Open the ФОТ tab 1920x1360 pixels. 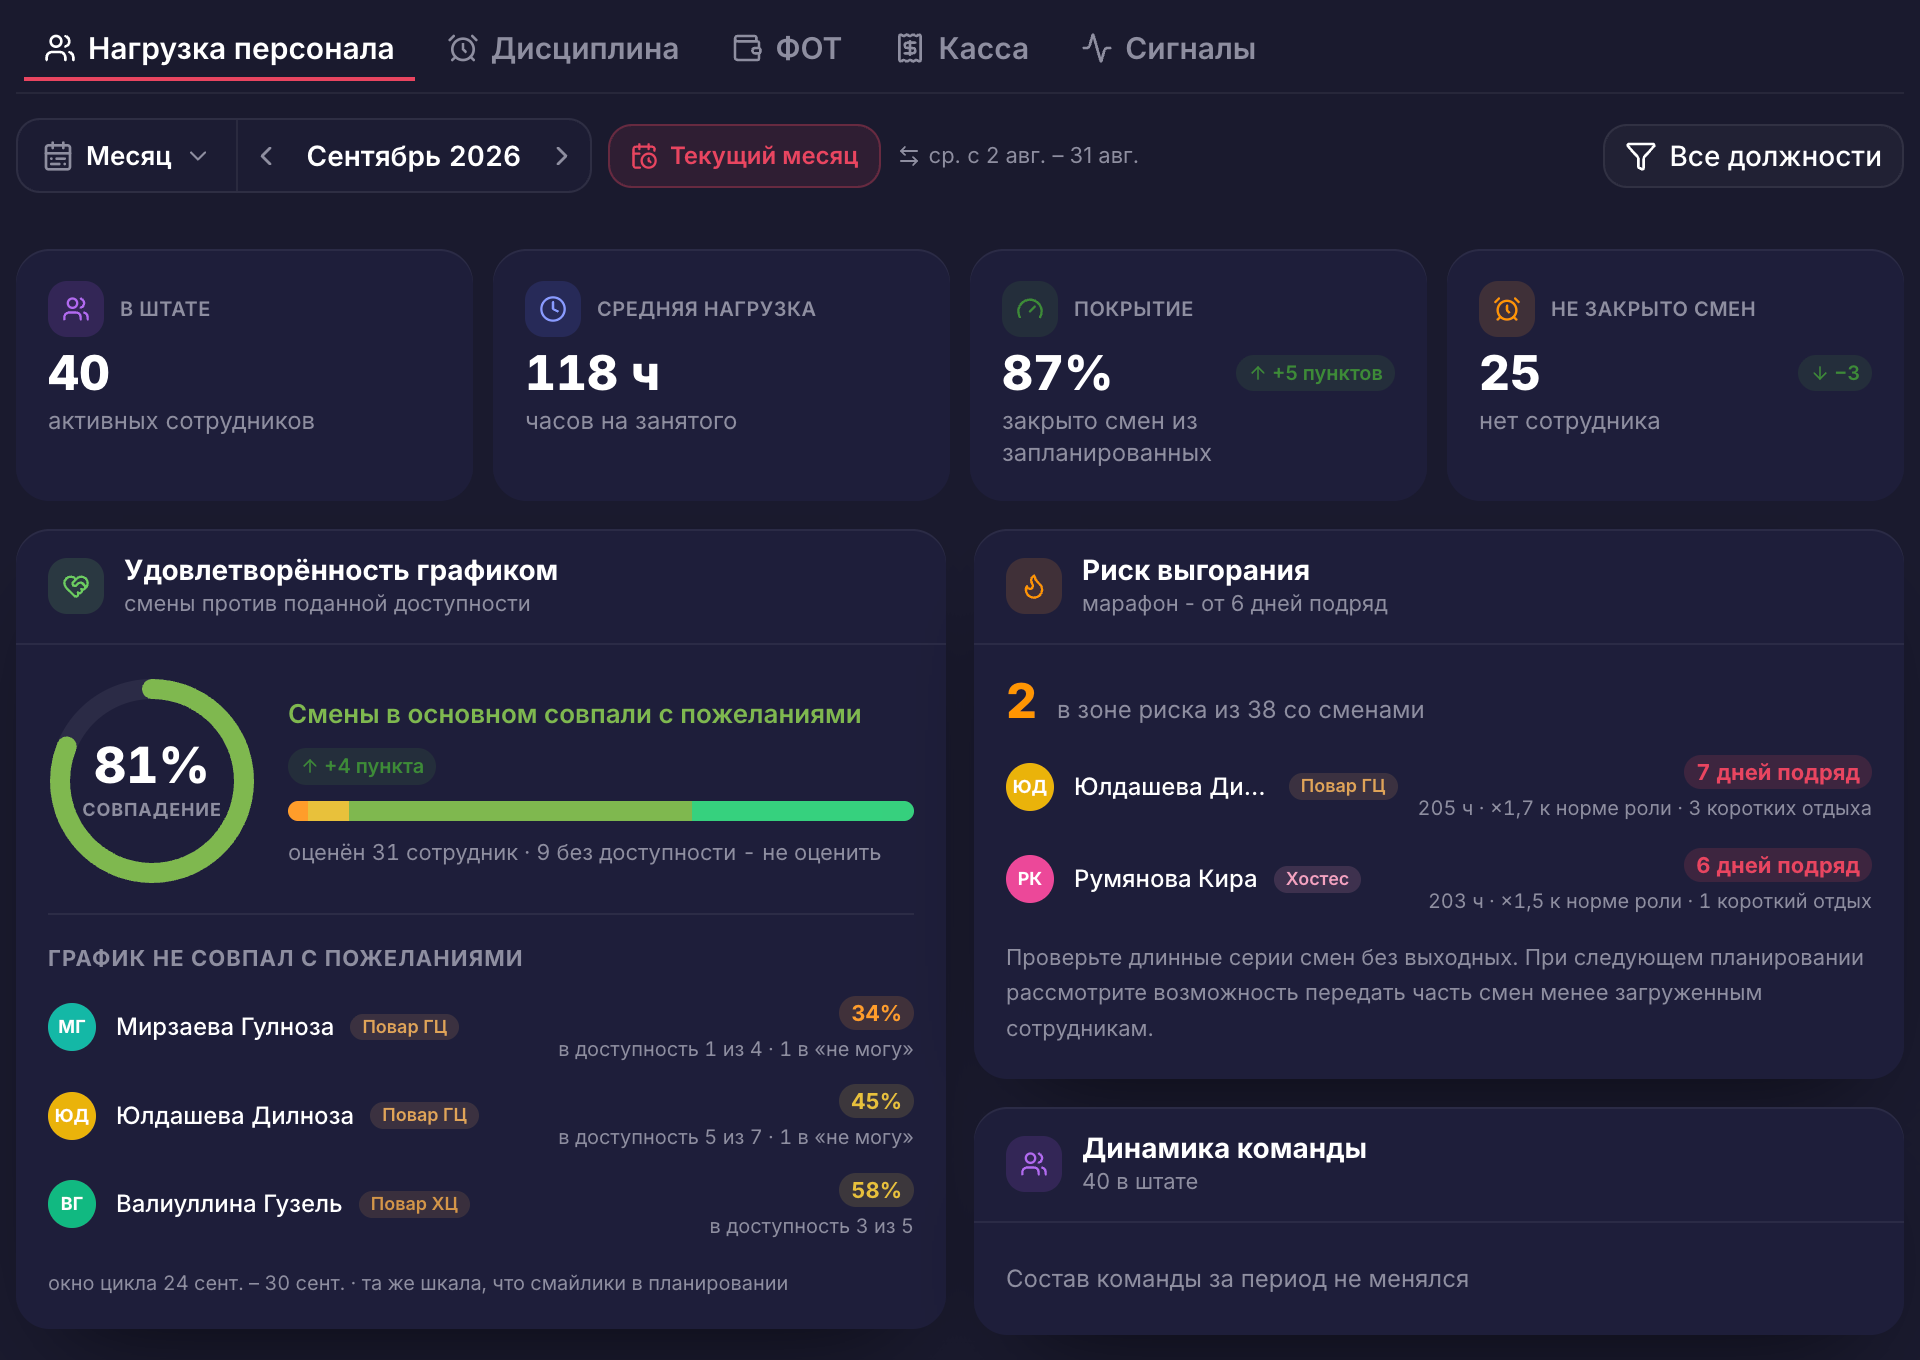(x=787, y=48)
